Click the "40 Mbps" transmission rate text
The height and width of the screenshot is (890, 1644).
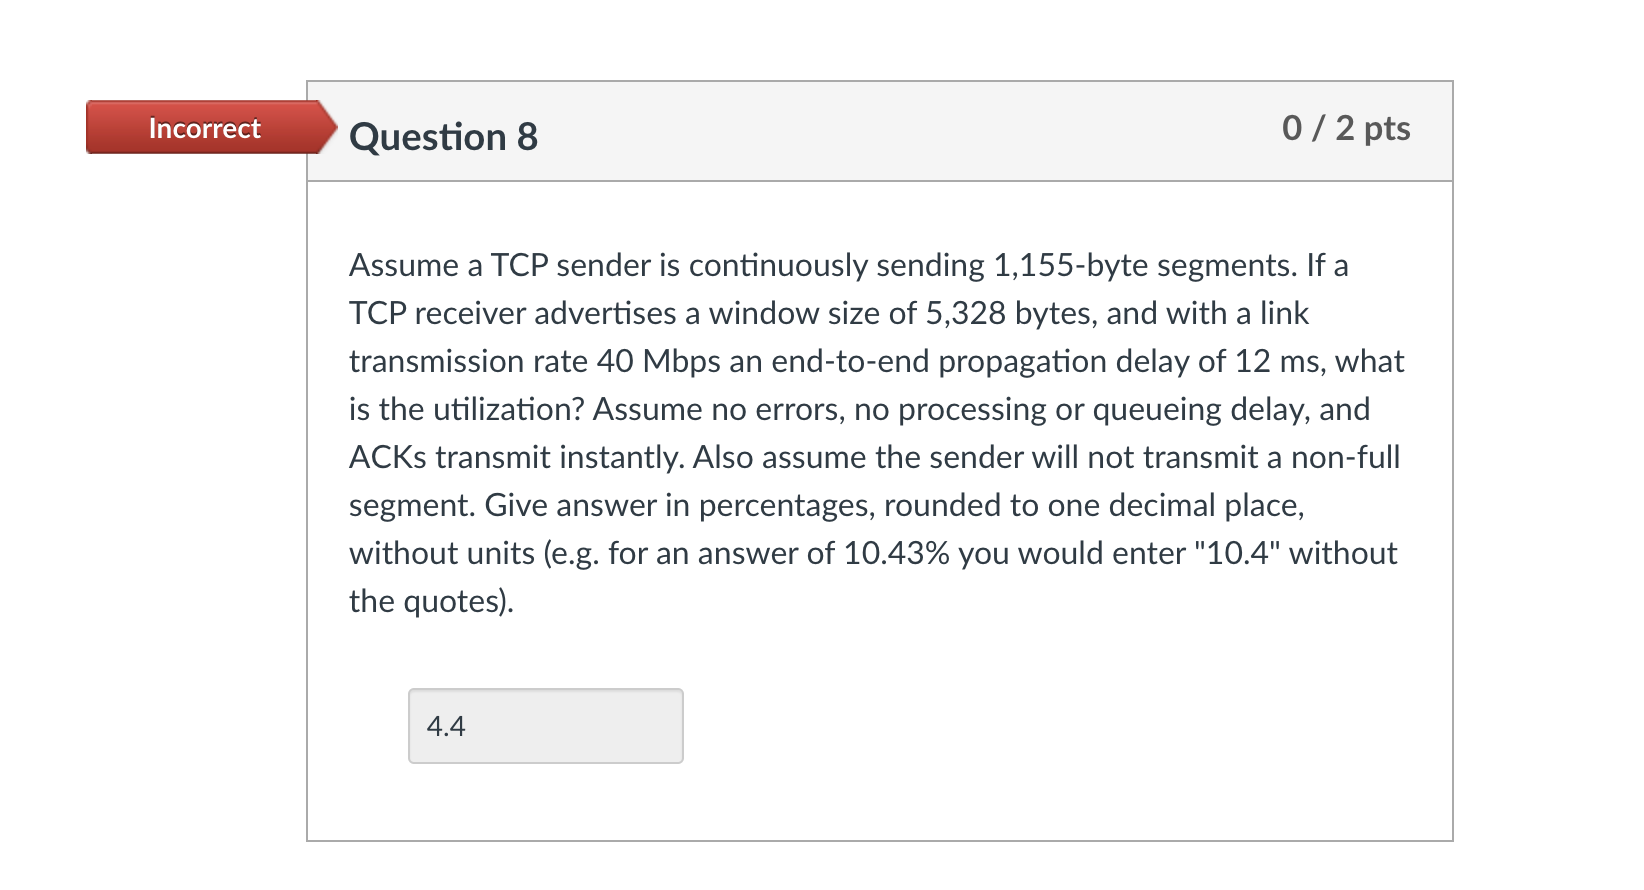[658, 361]
